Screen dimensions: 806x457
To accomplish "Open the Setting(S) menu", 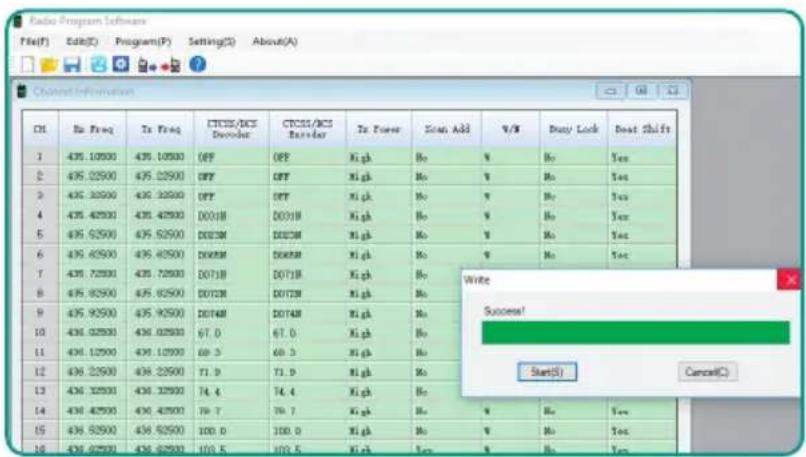I will [x=212, y=42].
